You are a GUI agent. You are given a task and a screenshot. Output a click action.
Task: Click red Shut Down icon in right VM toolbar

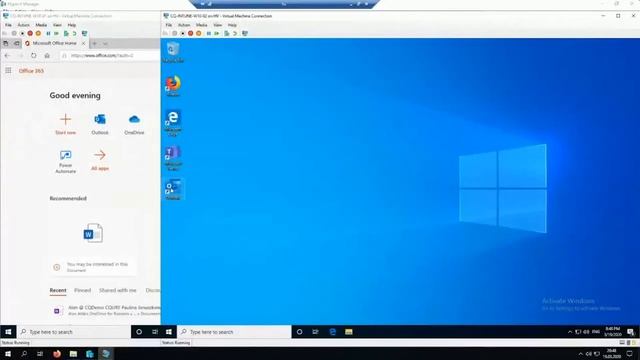coord(190,33)
